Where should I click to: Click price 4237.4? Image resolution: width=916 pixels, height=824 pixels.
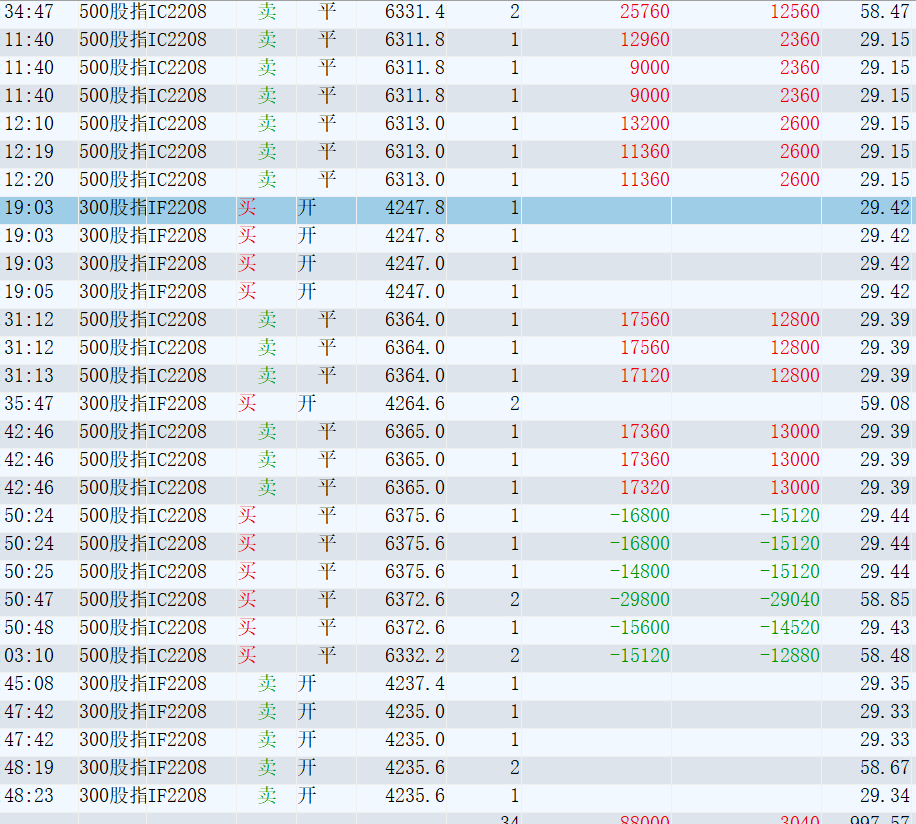pos(414,684)
